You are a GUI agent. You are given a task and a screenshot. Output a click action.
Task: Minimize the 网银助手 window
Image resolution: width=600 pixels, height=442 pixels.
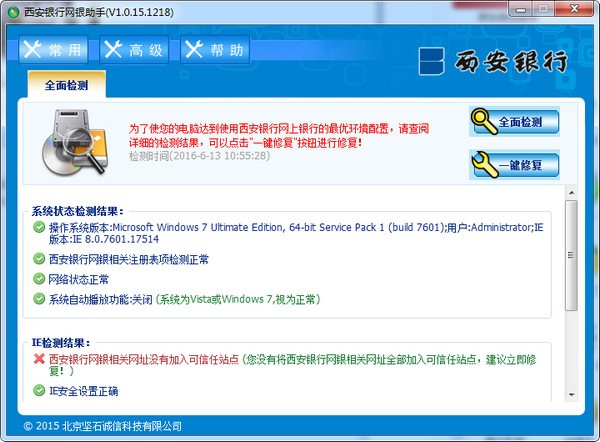[x=520, y=9]
